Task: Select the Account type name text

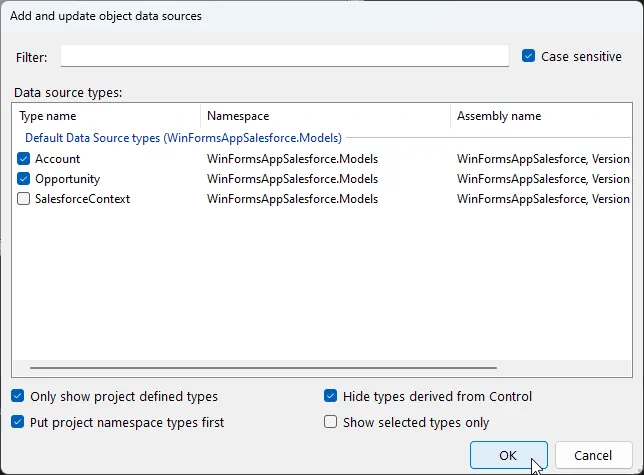Action: coord(58,159)
